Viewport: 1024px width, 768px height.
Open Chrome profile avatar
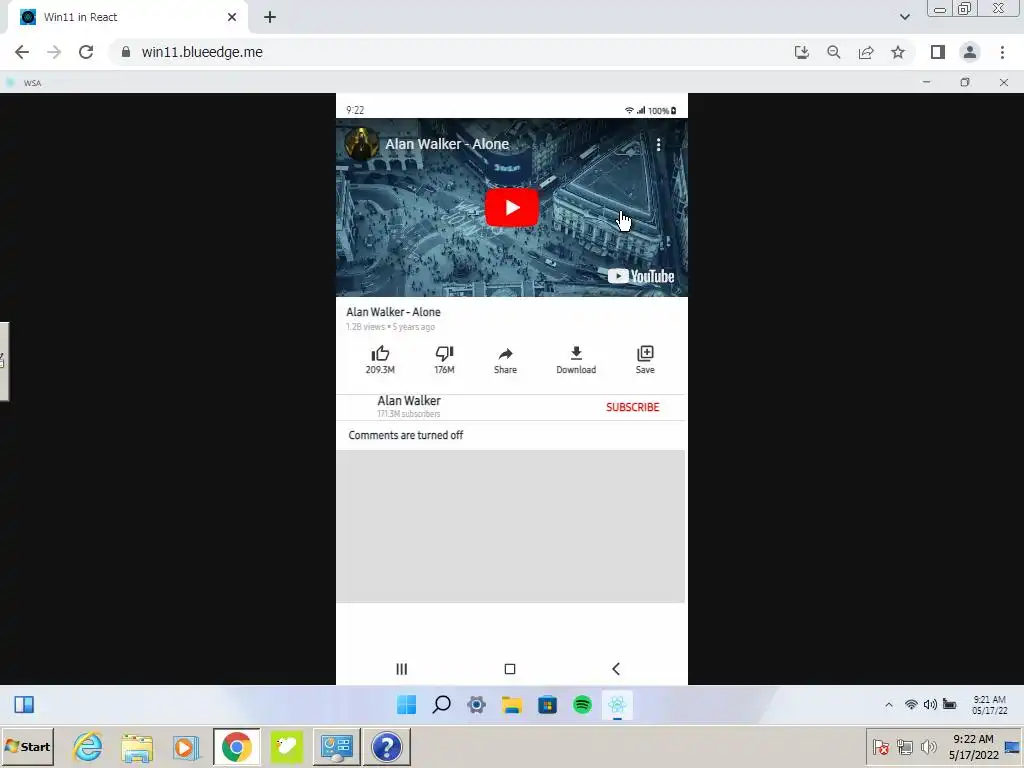pos(970,52)
